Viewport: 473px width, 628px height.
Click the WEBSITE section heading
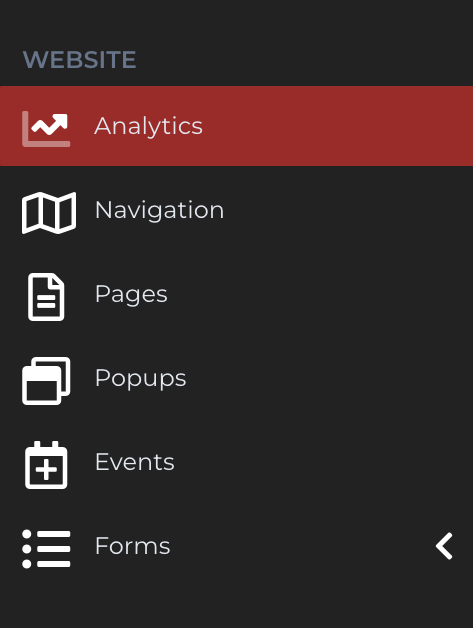click(79, 60)
